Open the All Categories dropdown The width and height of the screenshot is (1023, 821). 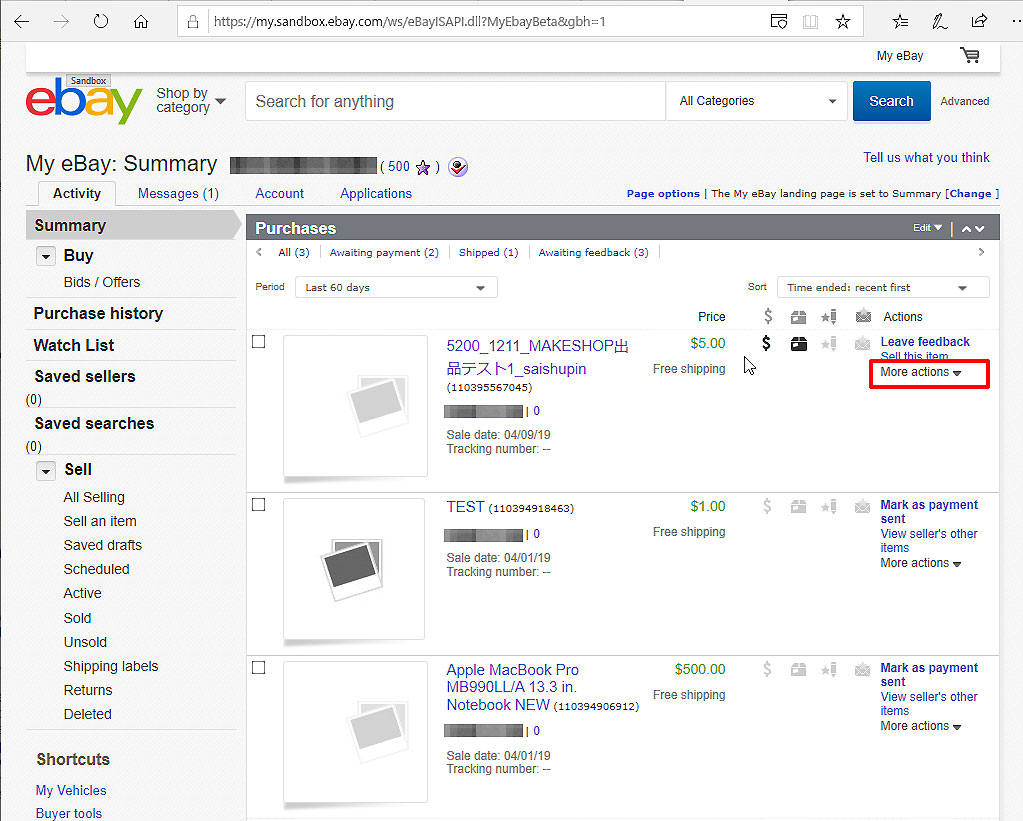[x=757, y=101]
